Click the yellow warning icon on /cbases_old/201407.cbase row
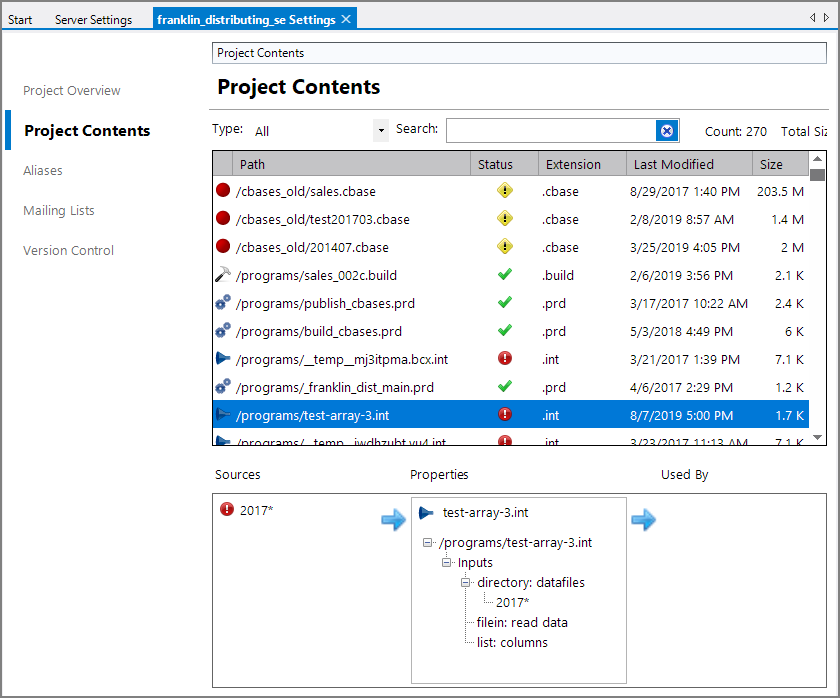840x698 pixels. [505, 247]
